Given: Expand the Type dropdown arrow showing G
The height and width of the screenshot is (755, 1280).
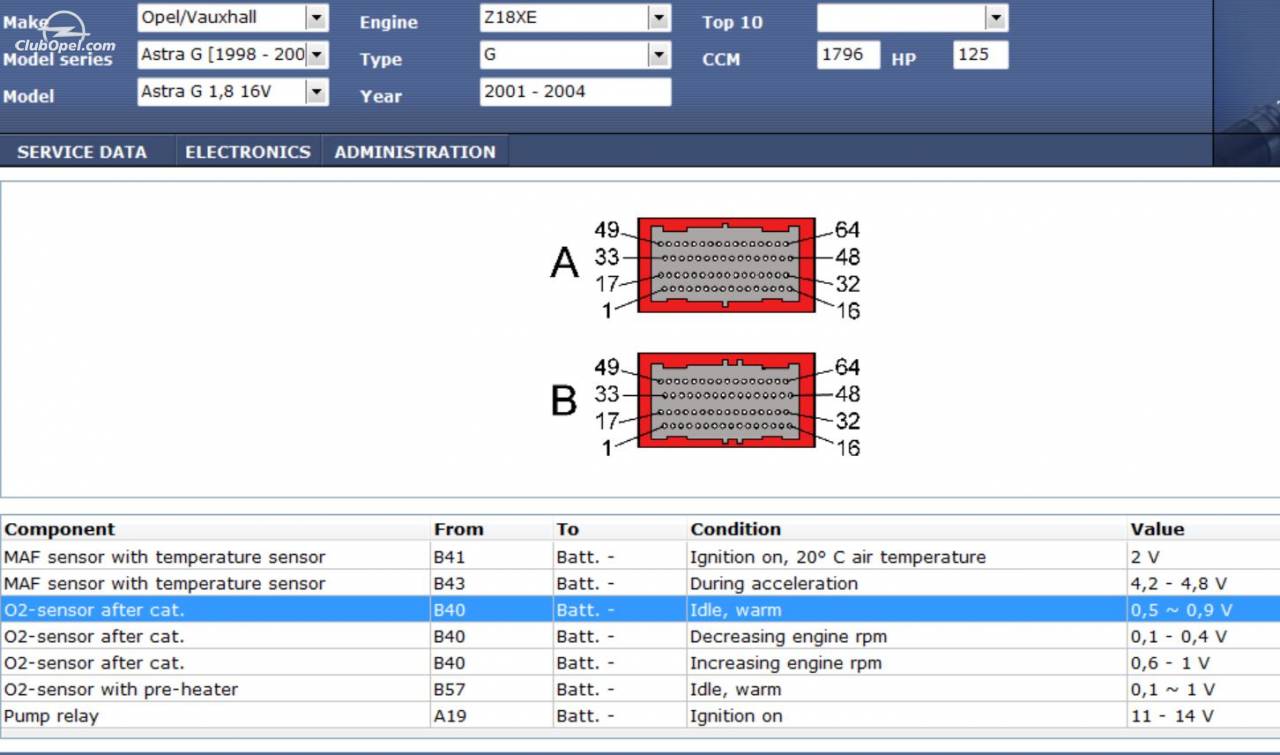Looking at the screenshot, I should click(x=659, y=55).
